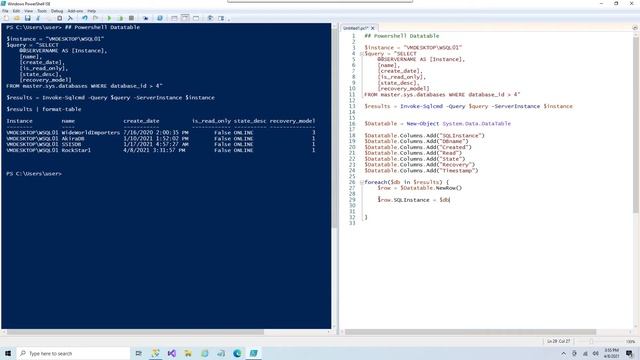
Task: Open the File menu
Action: 5,11
